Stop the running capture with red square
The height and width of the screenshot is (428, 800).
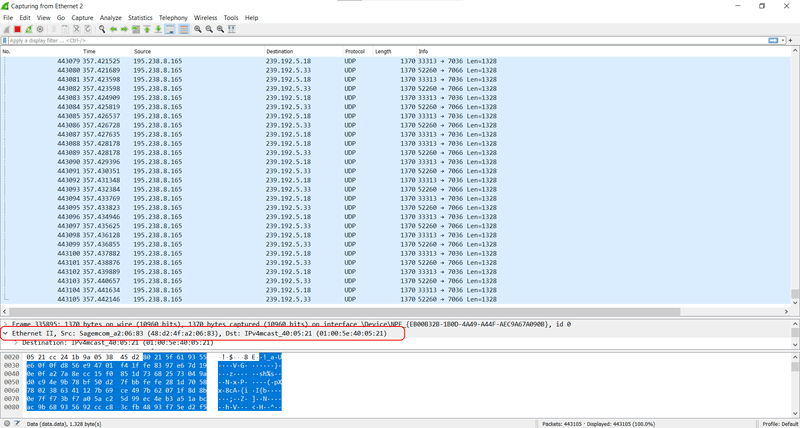pyautogui.click(x=17, y=29)
